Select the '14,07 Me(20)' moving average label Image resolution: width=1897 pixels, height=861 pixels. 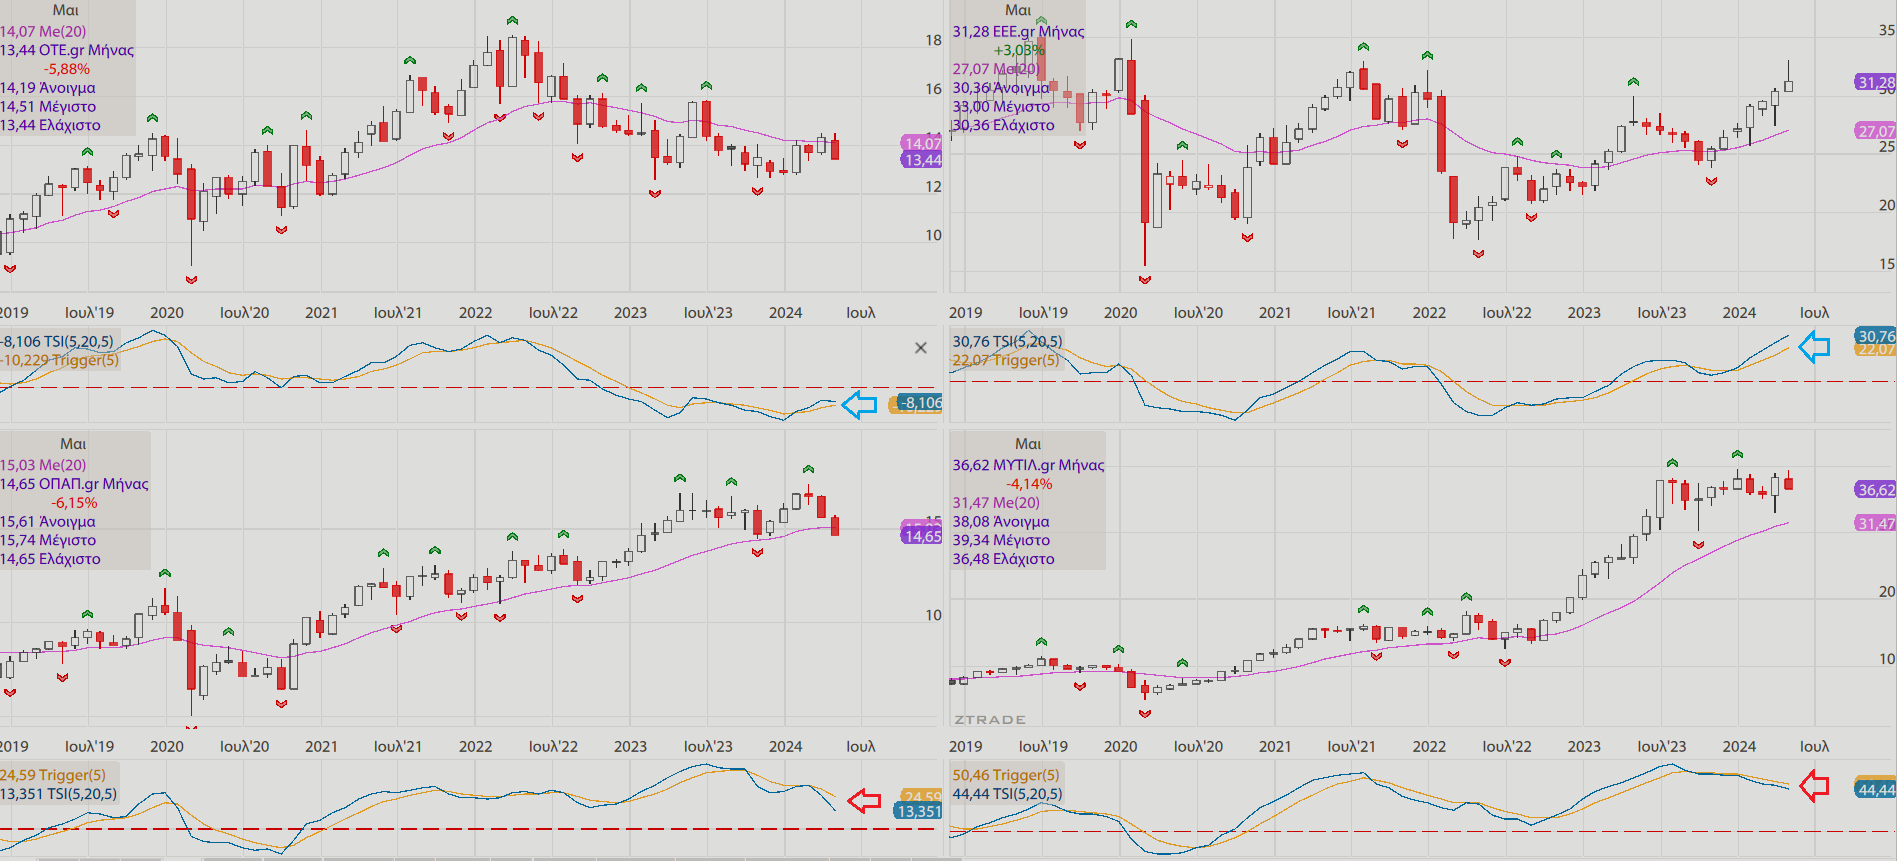(43, 31)
